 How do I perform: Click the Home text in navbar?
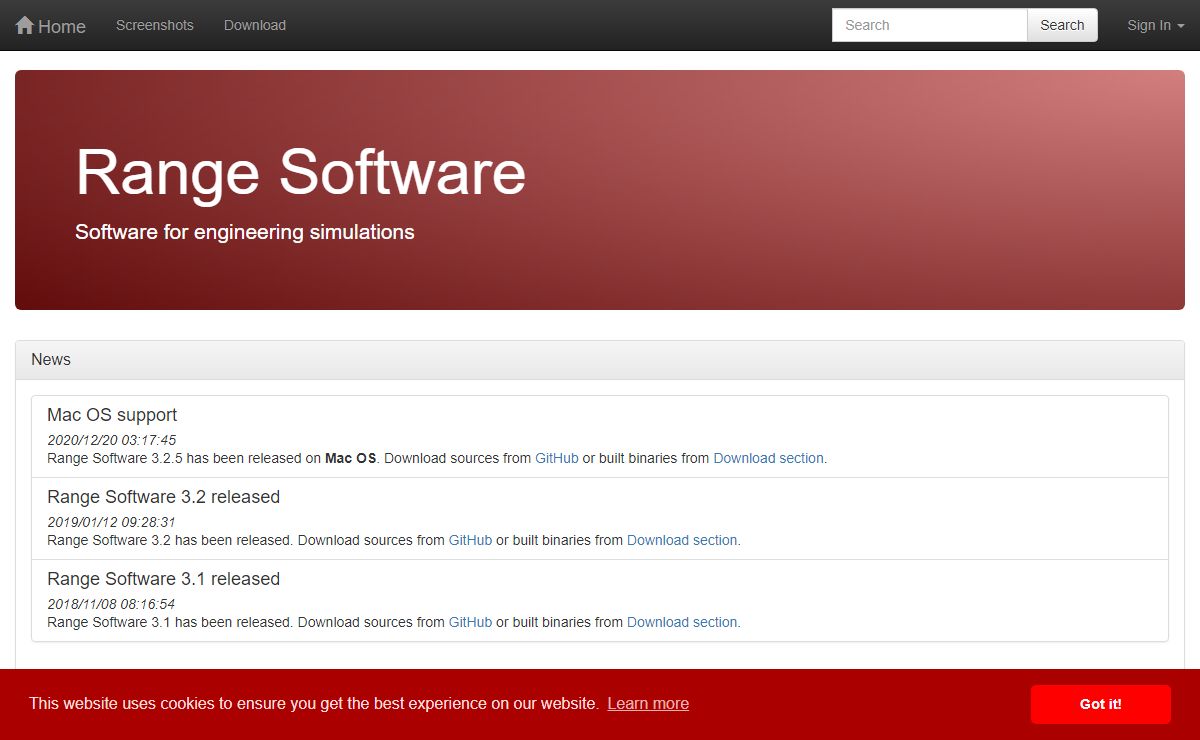62,26
